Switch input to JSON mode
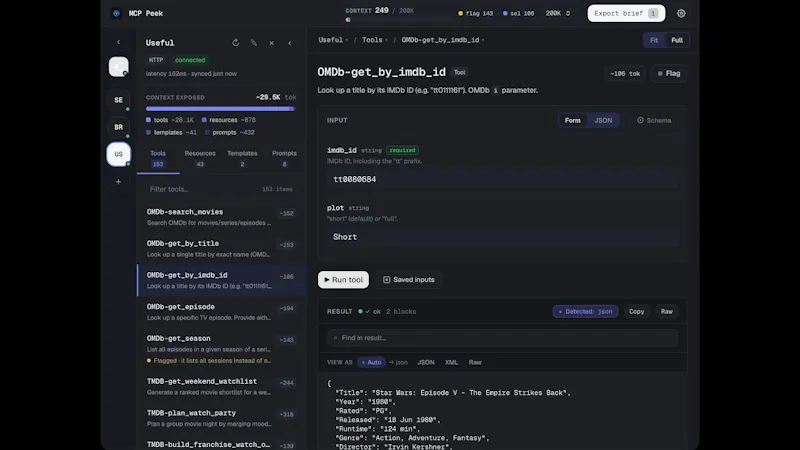This screenshot has height=450, width=800. (x=603, y=120)
